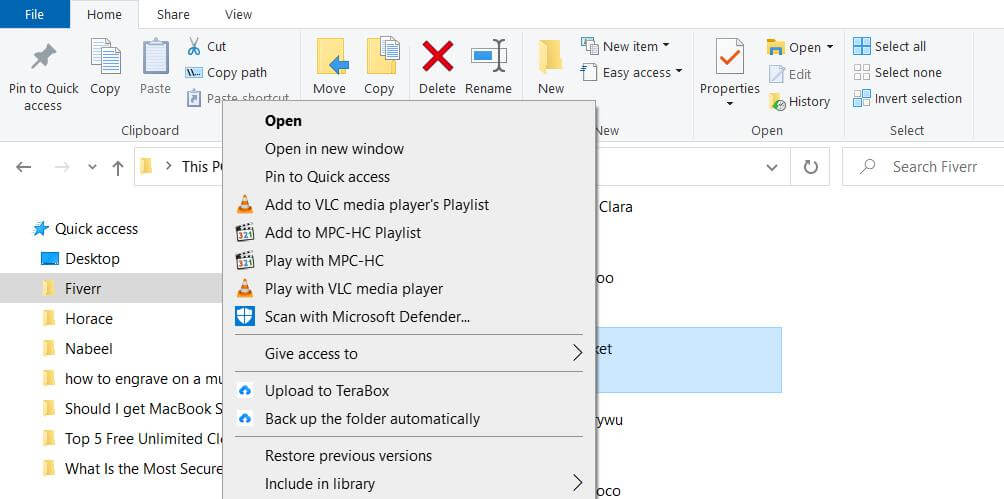
Task: Click the Forward navigation arrow
Action: [61, 167]
